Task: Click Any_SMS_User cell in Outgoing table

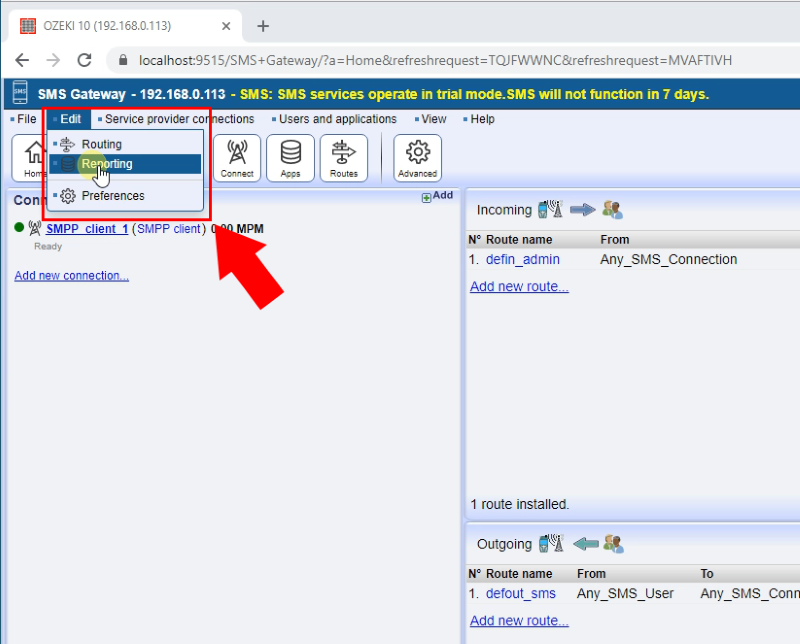Action: point(625,593)
